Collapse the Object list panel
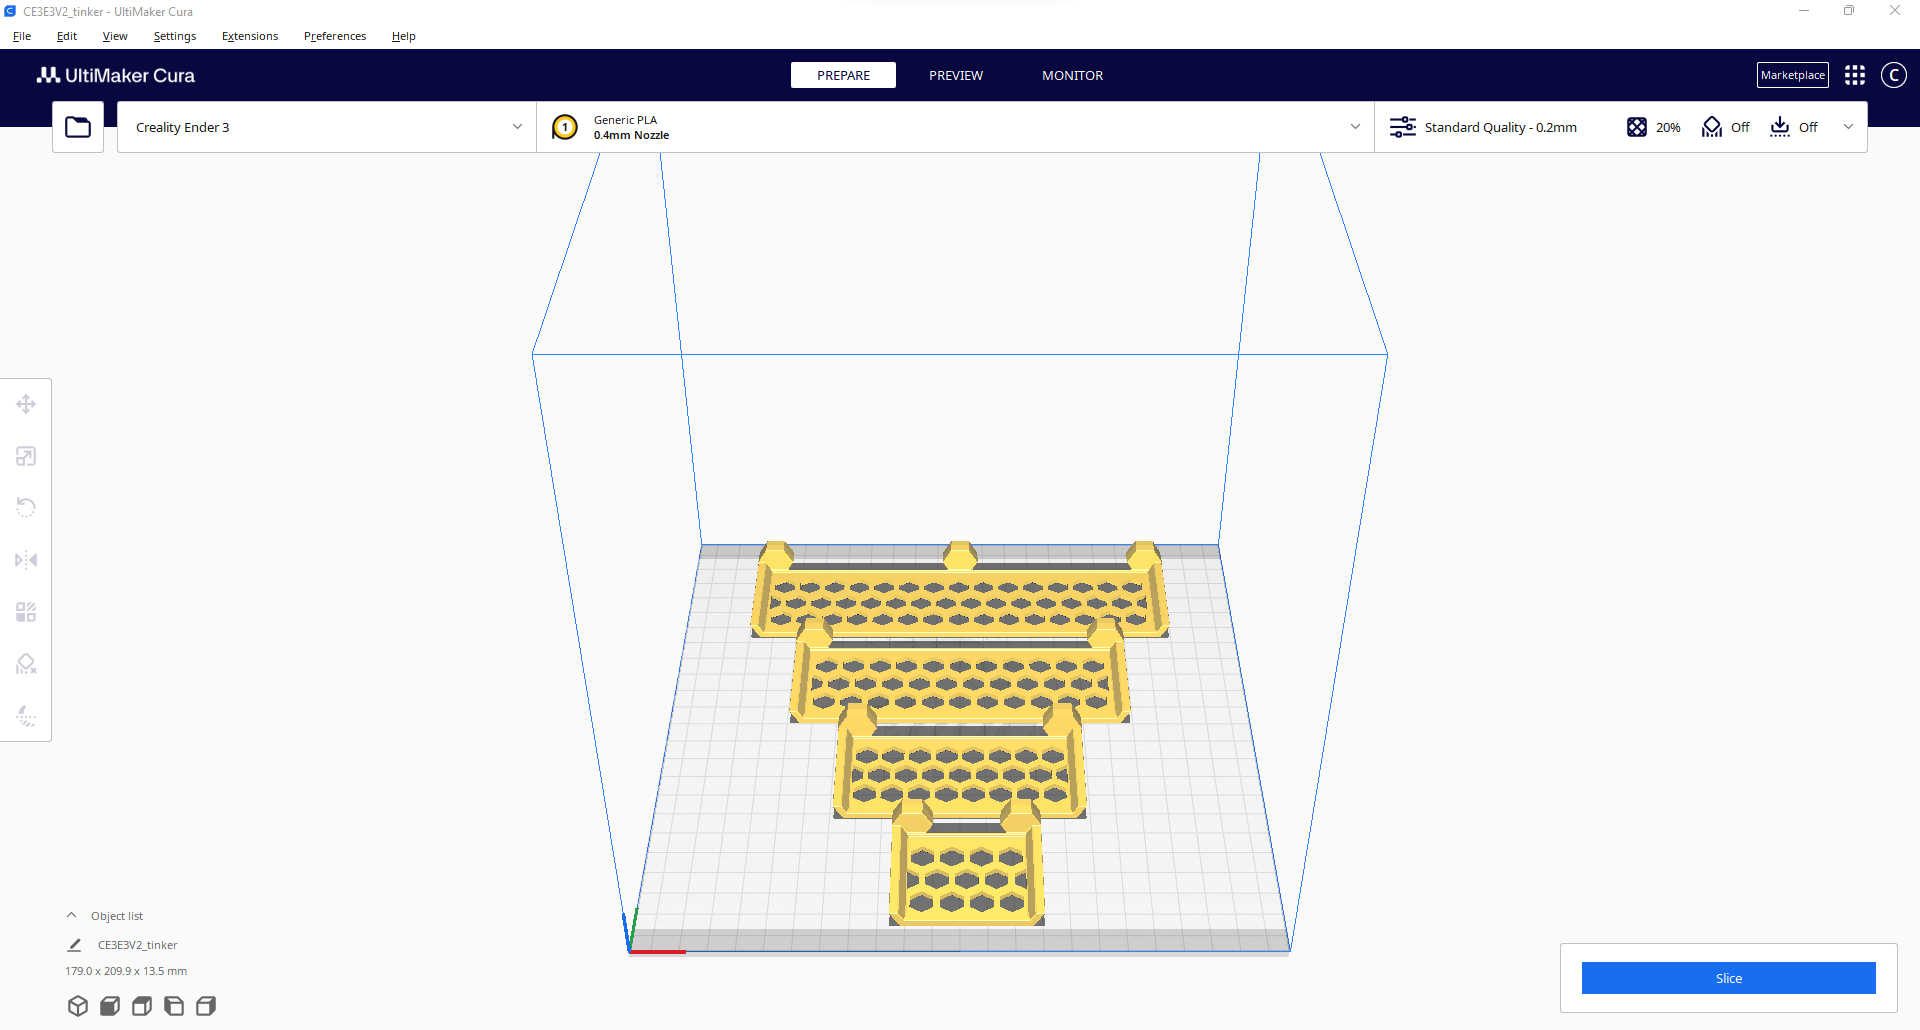 point(72,914)
